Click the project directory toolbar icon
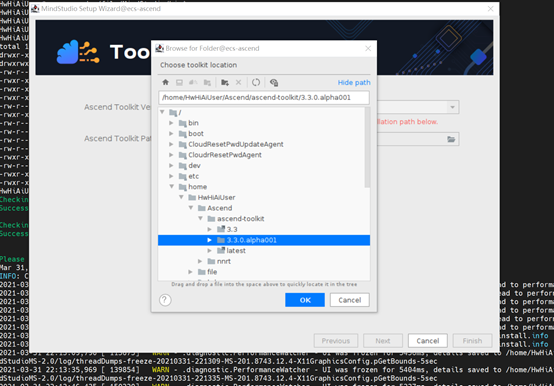The height and width of the screenshot is (386, 554). coord(193,82)
